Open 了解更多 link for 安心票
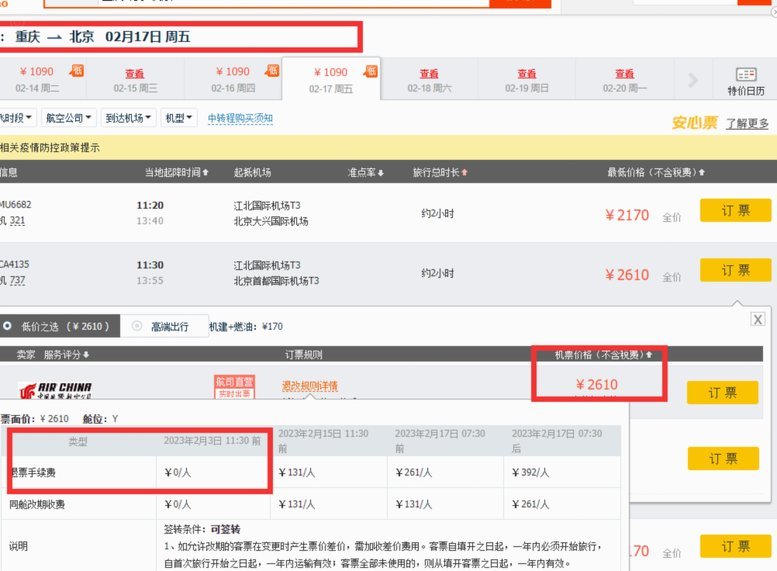This screenshot has height=571, width=777. tap(747, 123)
